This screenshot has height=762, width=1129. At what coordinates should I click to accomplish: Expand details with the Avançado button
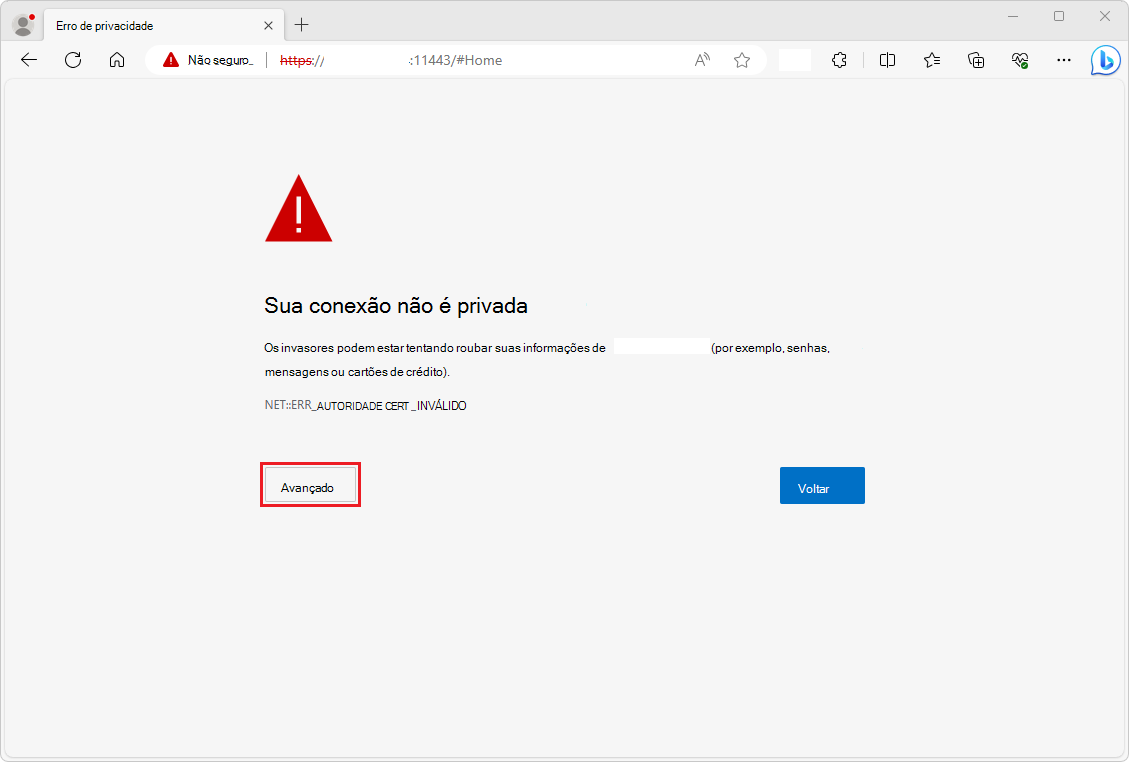(x=310, y=486)
